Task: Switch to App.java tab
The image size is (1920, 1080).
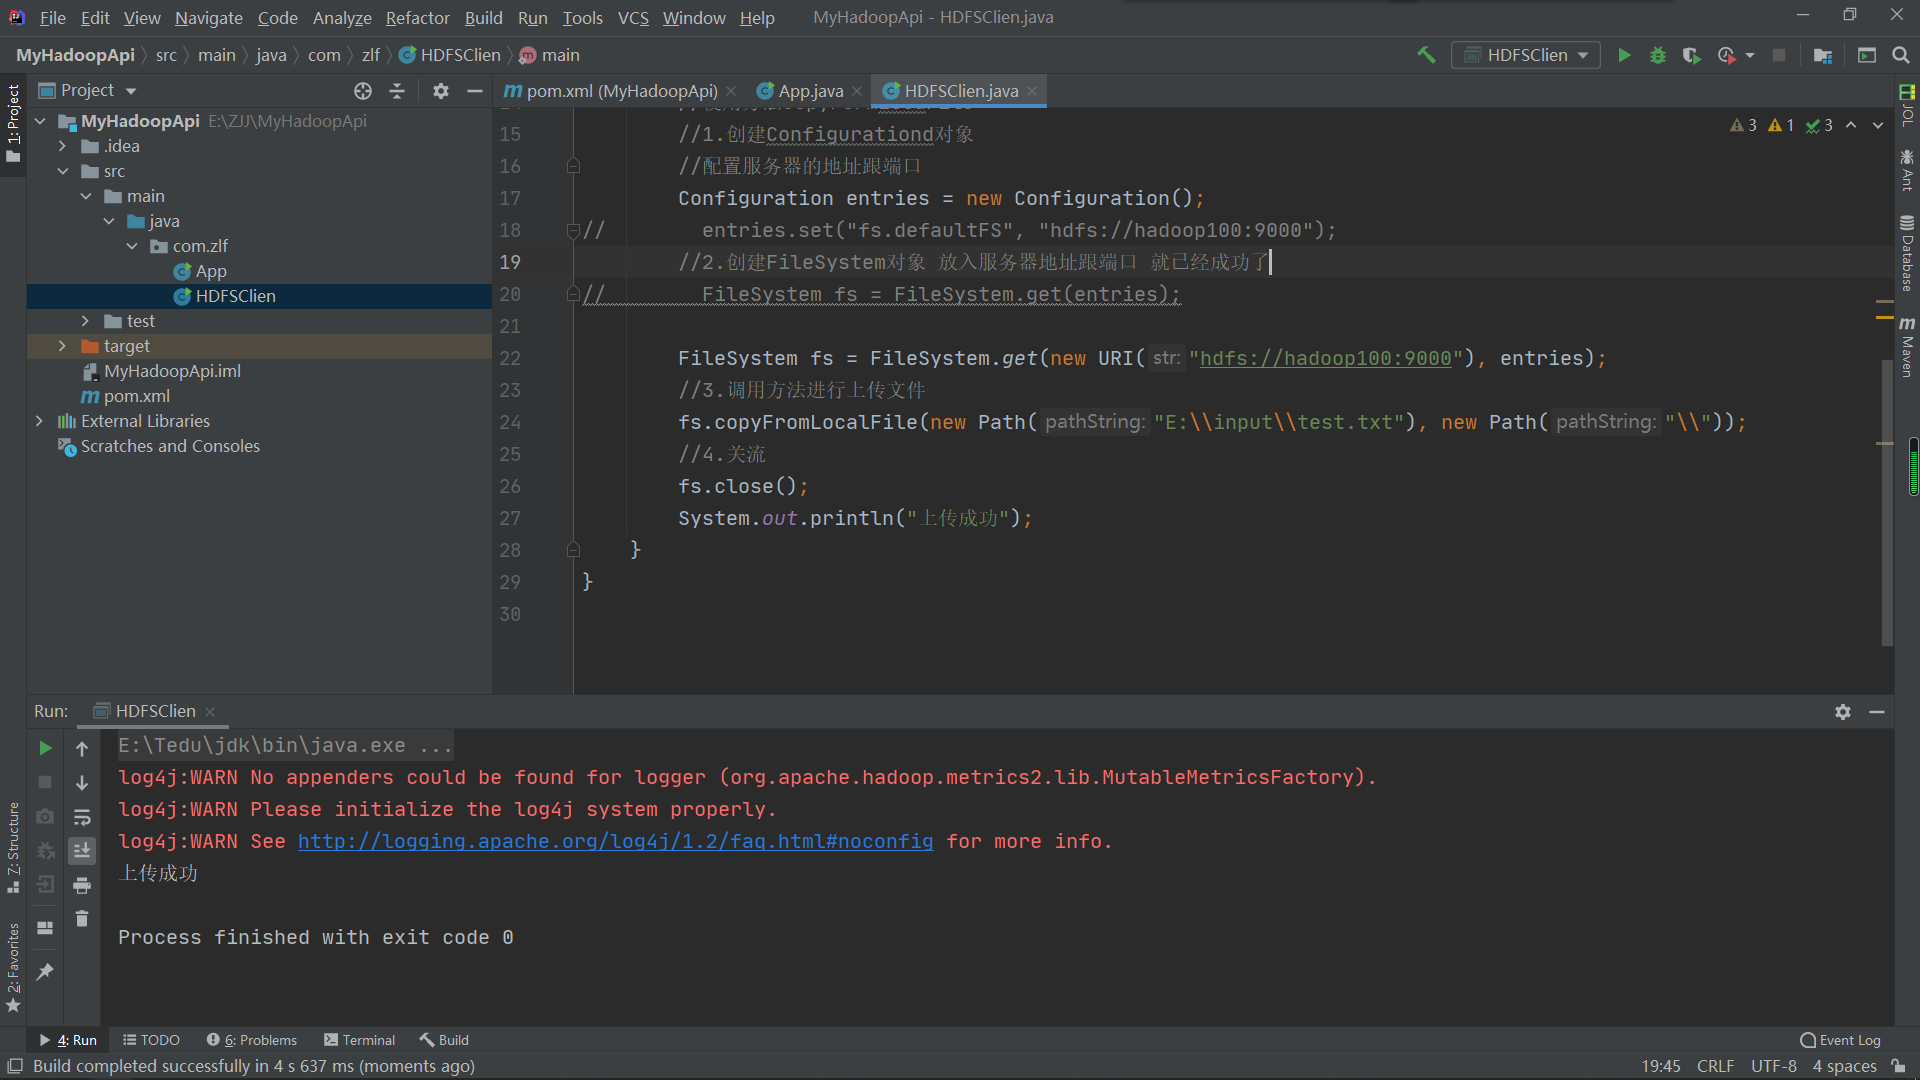Action: tap(810, 91)
